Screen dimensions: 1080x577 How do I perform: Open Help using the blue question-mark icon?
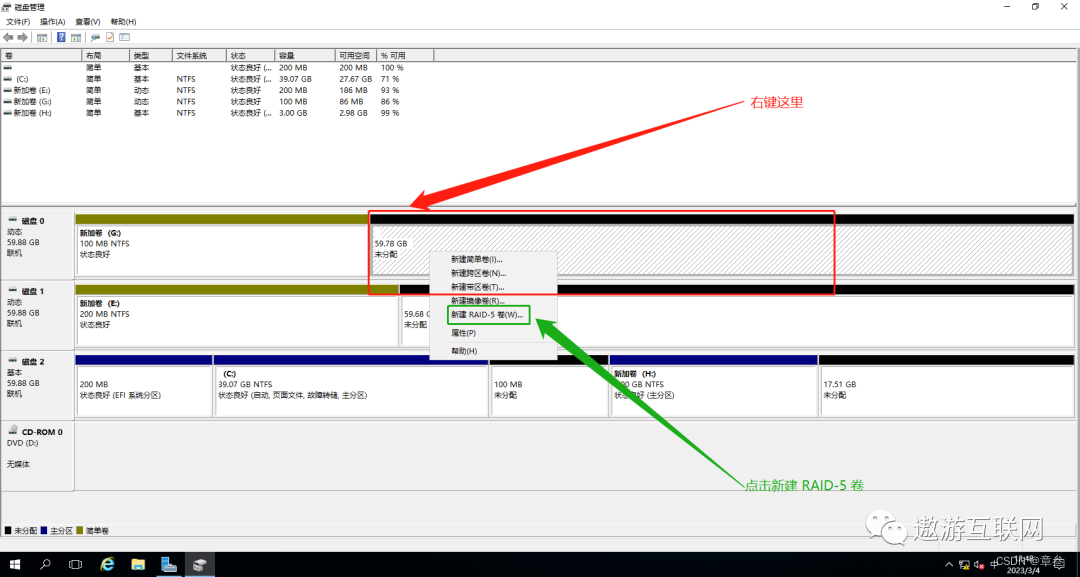(x=61, y=37)
